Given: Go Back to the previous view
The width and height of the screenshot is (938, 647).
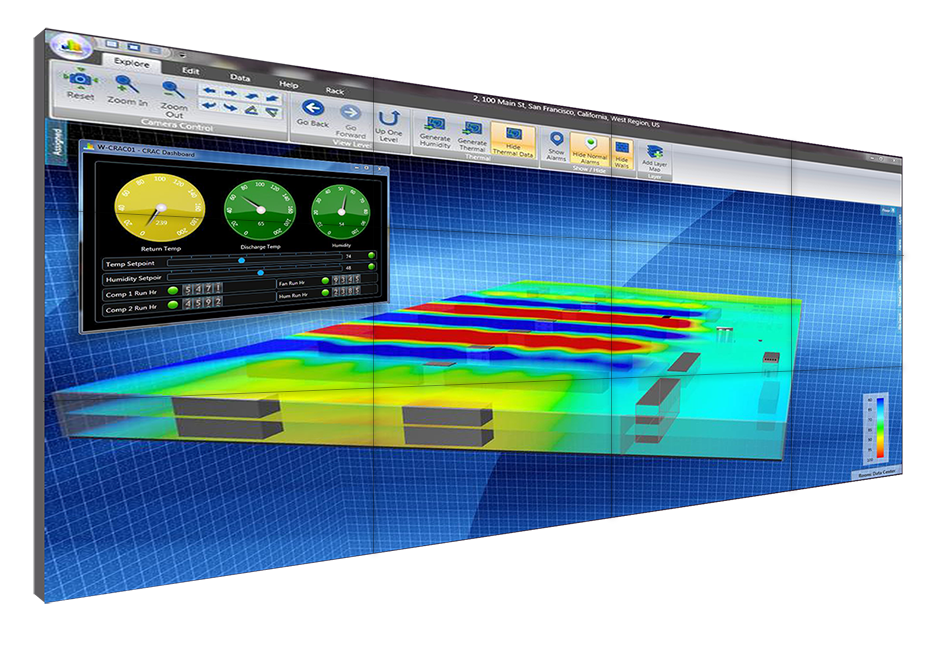Looking at the screenshot, I should pos(312,108).
